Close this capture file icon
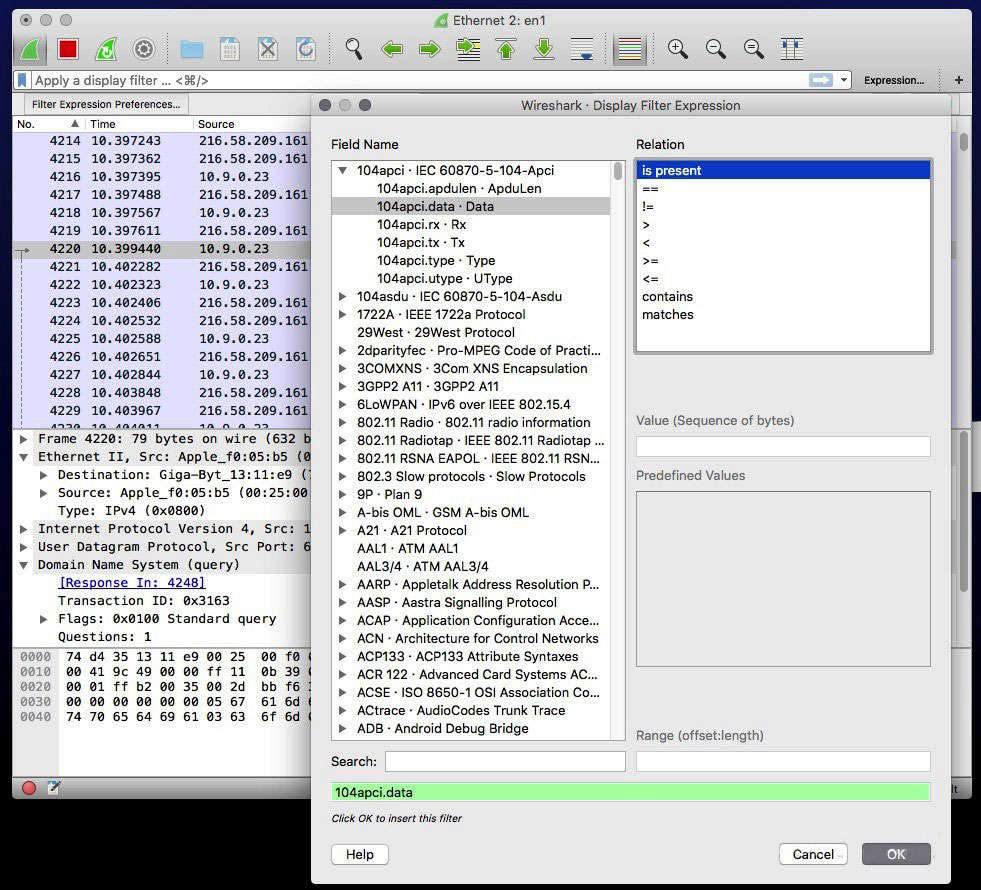 268,49
